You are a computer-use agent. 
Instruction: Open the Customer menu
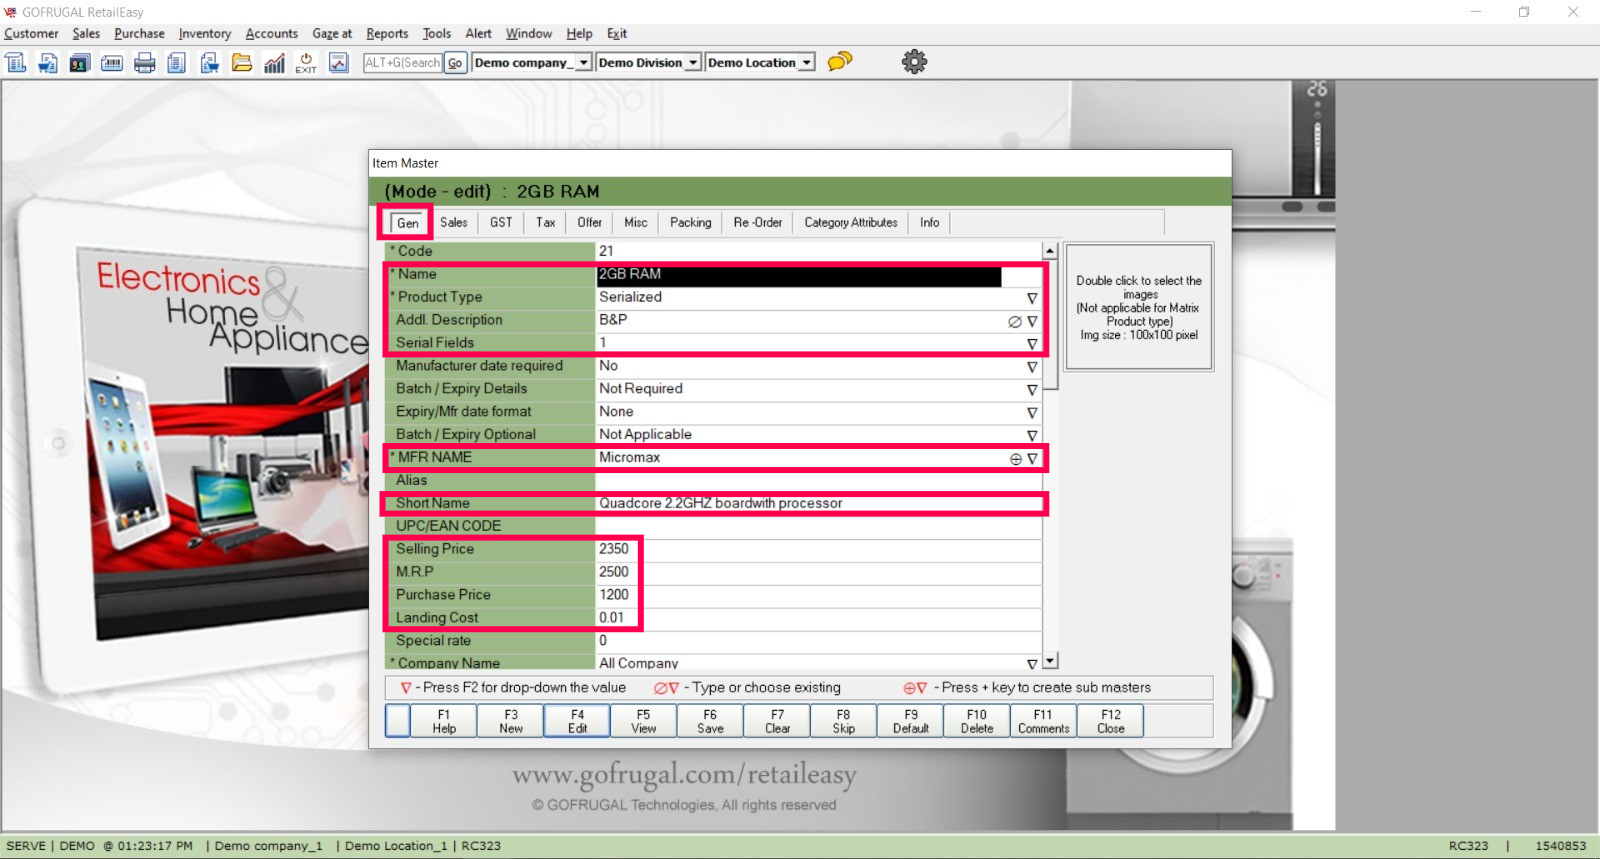point(31,34)
